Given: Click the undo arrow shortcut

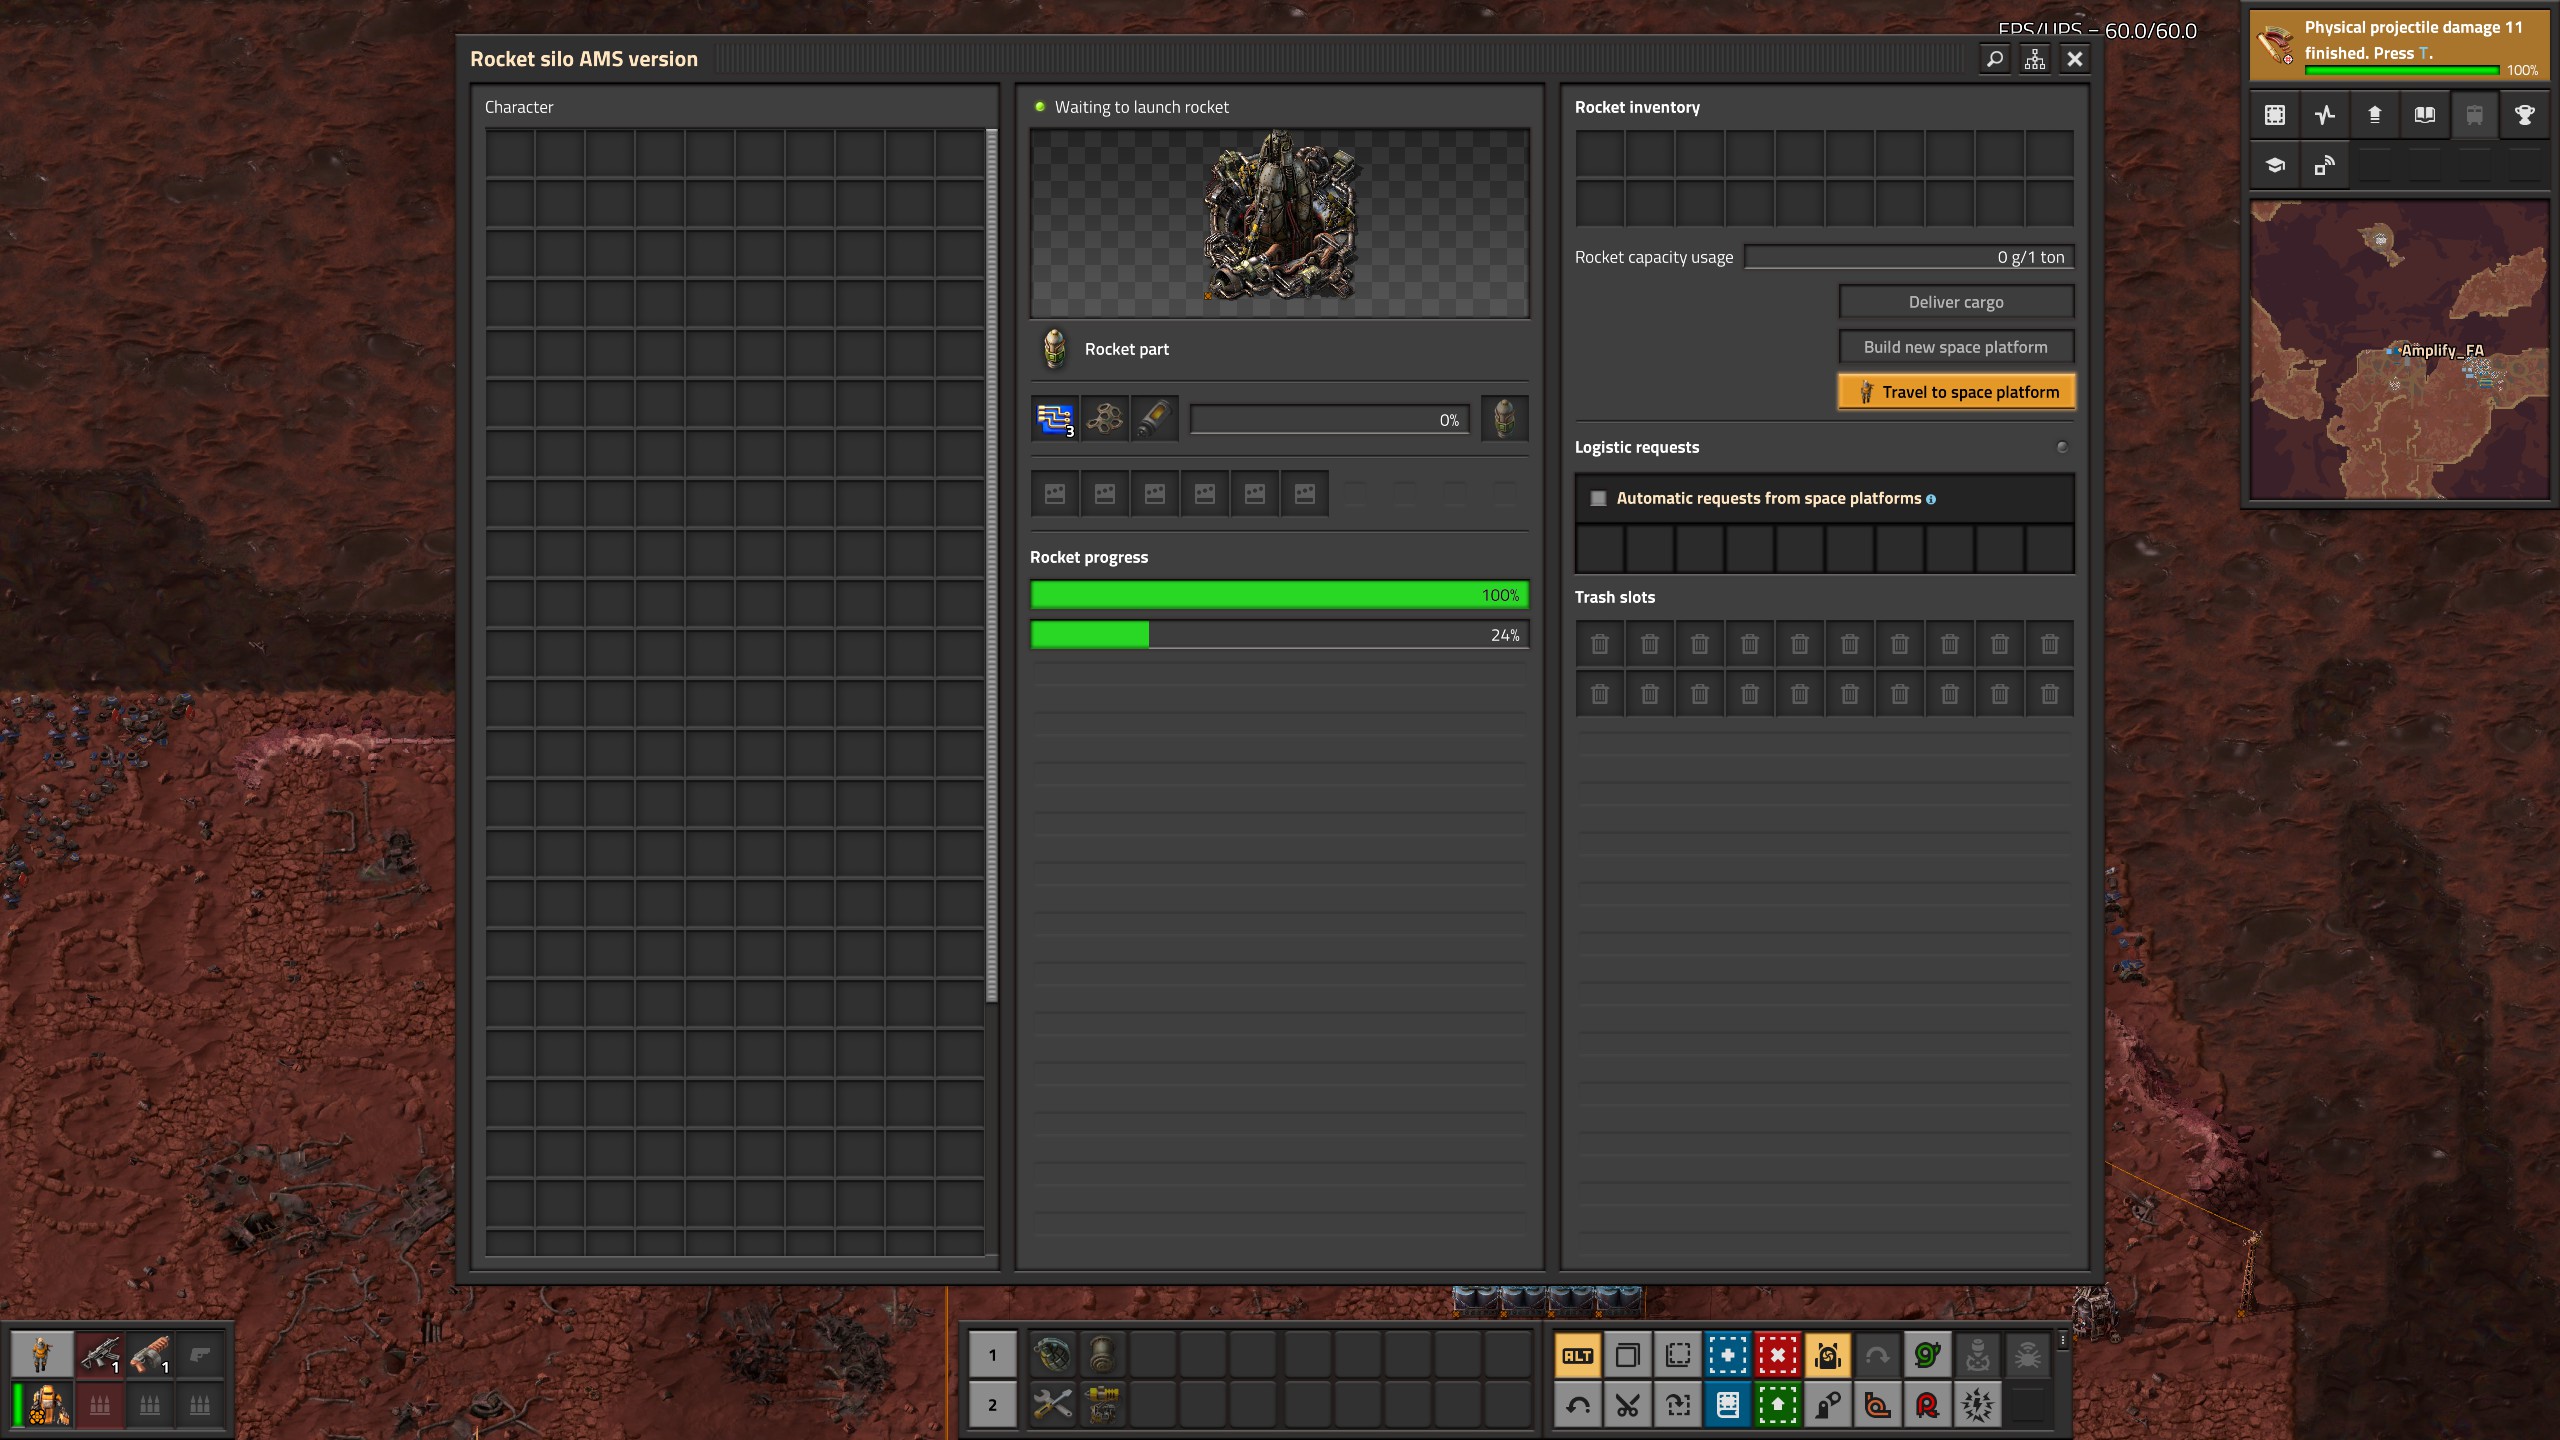Looking at the screenshot, I should [x=1578, y=1405].
